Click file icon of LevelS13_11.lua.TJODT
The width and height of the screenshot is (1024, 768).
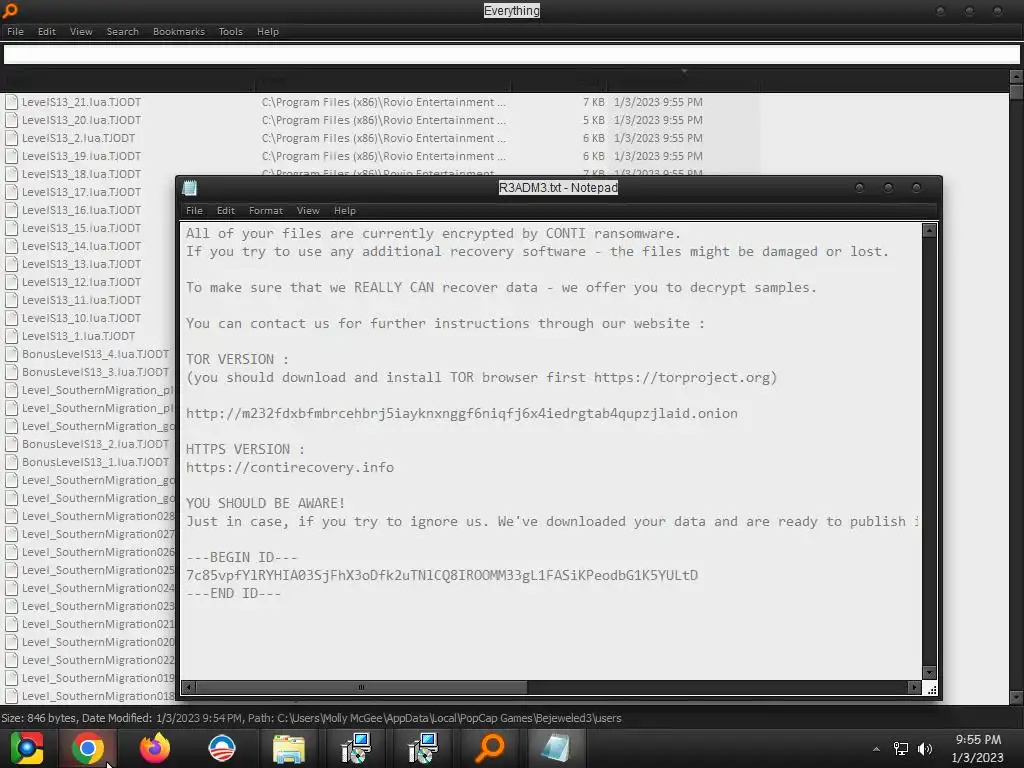11,300
